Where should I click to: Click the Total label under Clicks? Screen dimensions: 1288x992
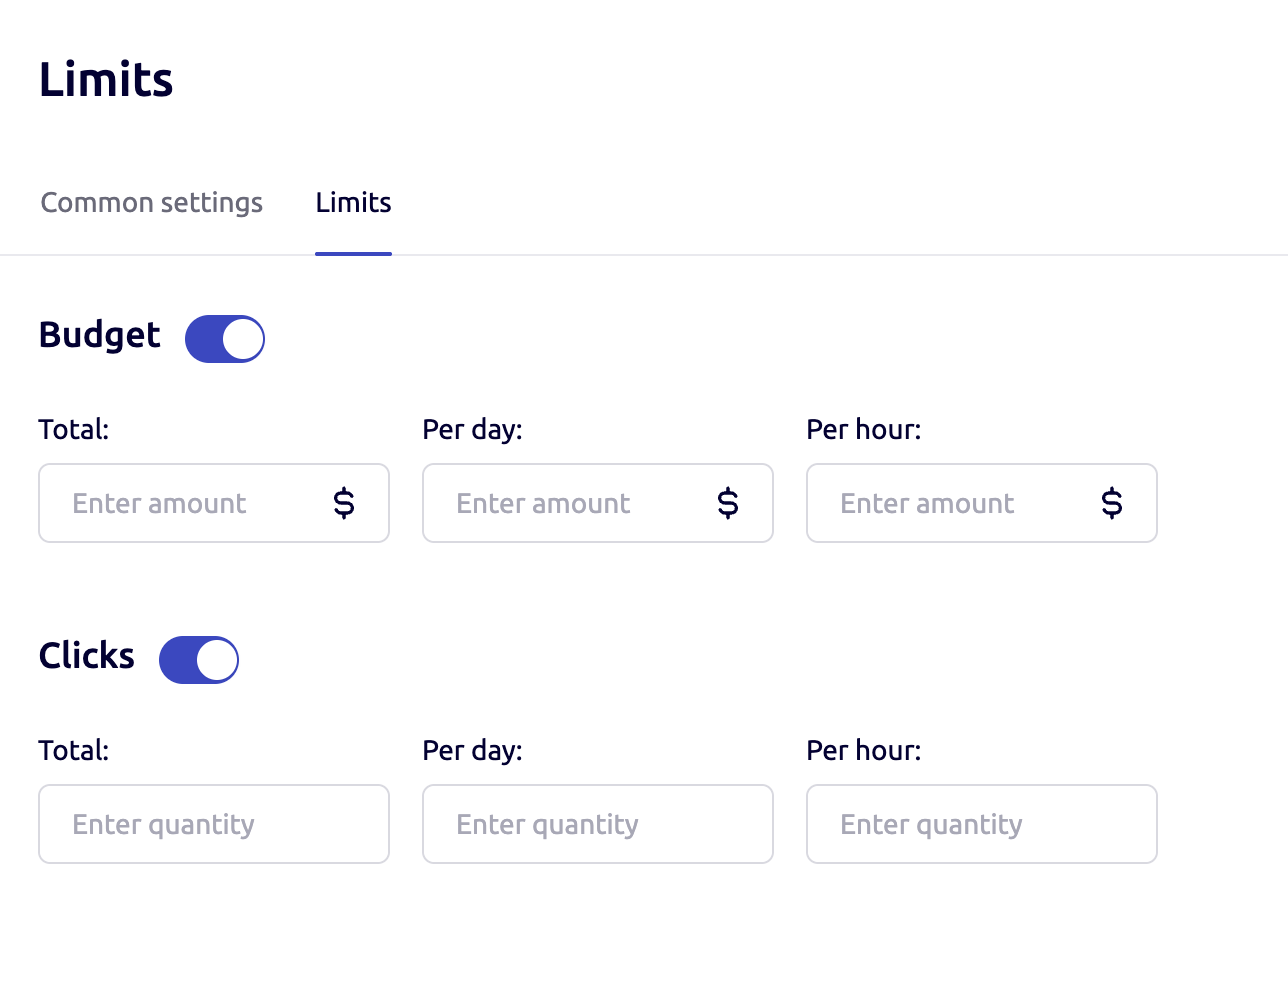tap(74, 751)
